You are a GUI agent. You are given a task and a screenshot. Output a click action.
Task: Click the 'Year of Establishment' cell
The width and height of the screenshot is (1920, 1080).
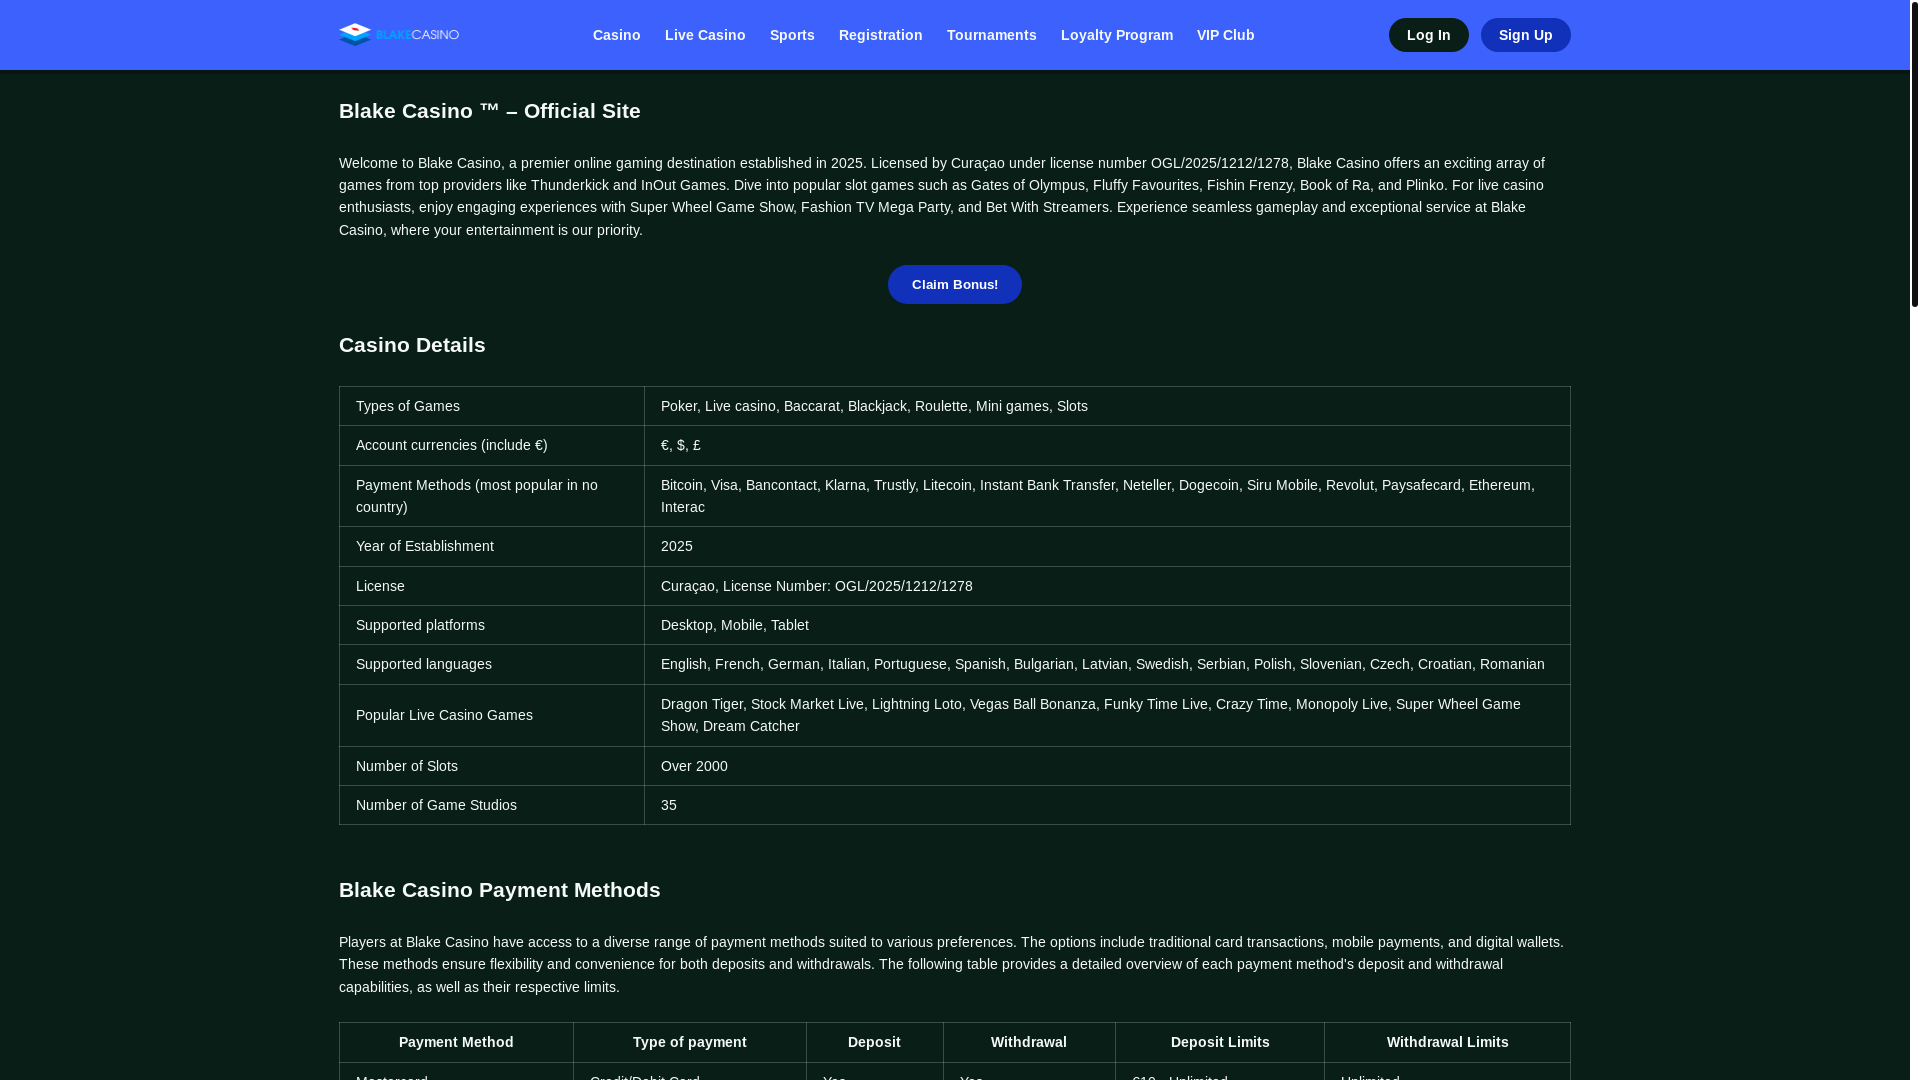492,546
